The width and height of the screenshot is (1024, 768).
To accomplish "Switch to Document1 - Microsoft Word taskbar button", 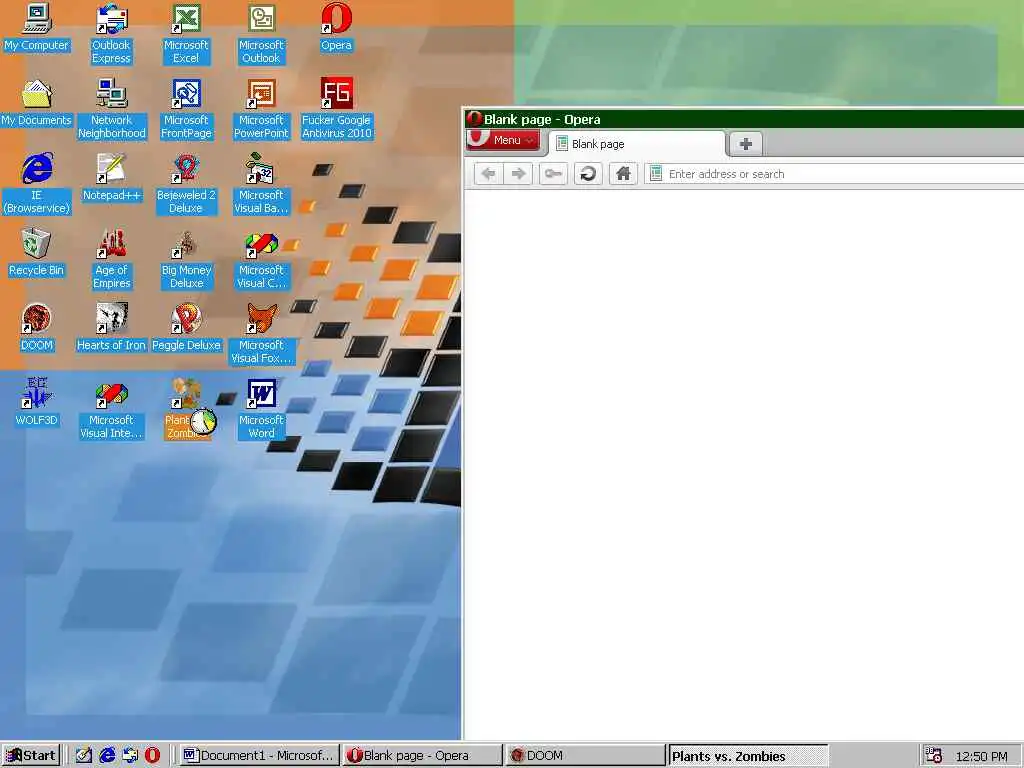I will (x=259, y=756).
